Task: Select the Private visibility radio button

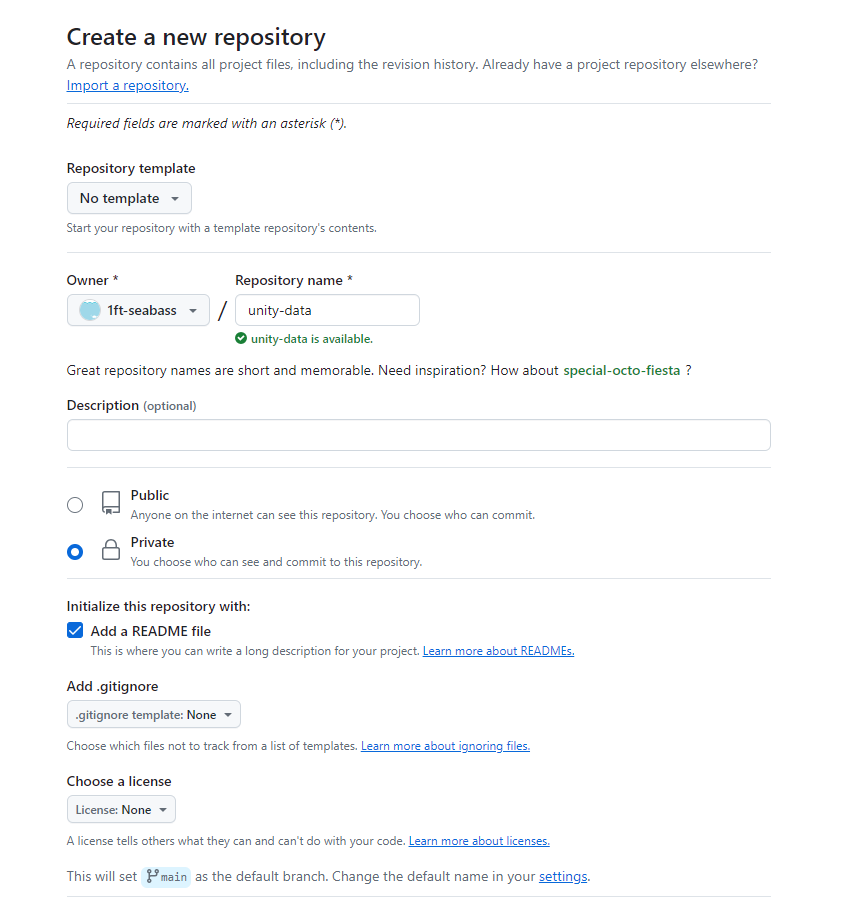Action: (x=75, y=552)
